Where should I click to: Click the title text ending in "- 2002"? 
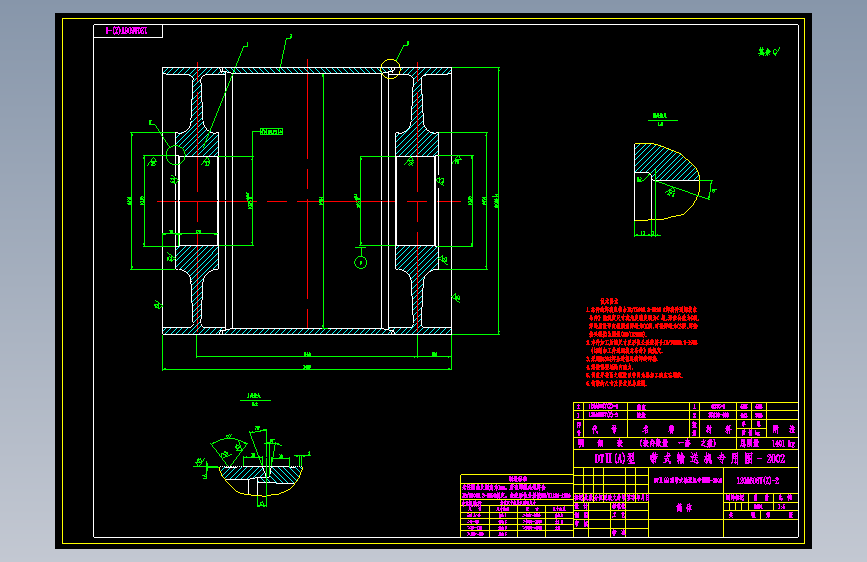click(690, 459)
